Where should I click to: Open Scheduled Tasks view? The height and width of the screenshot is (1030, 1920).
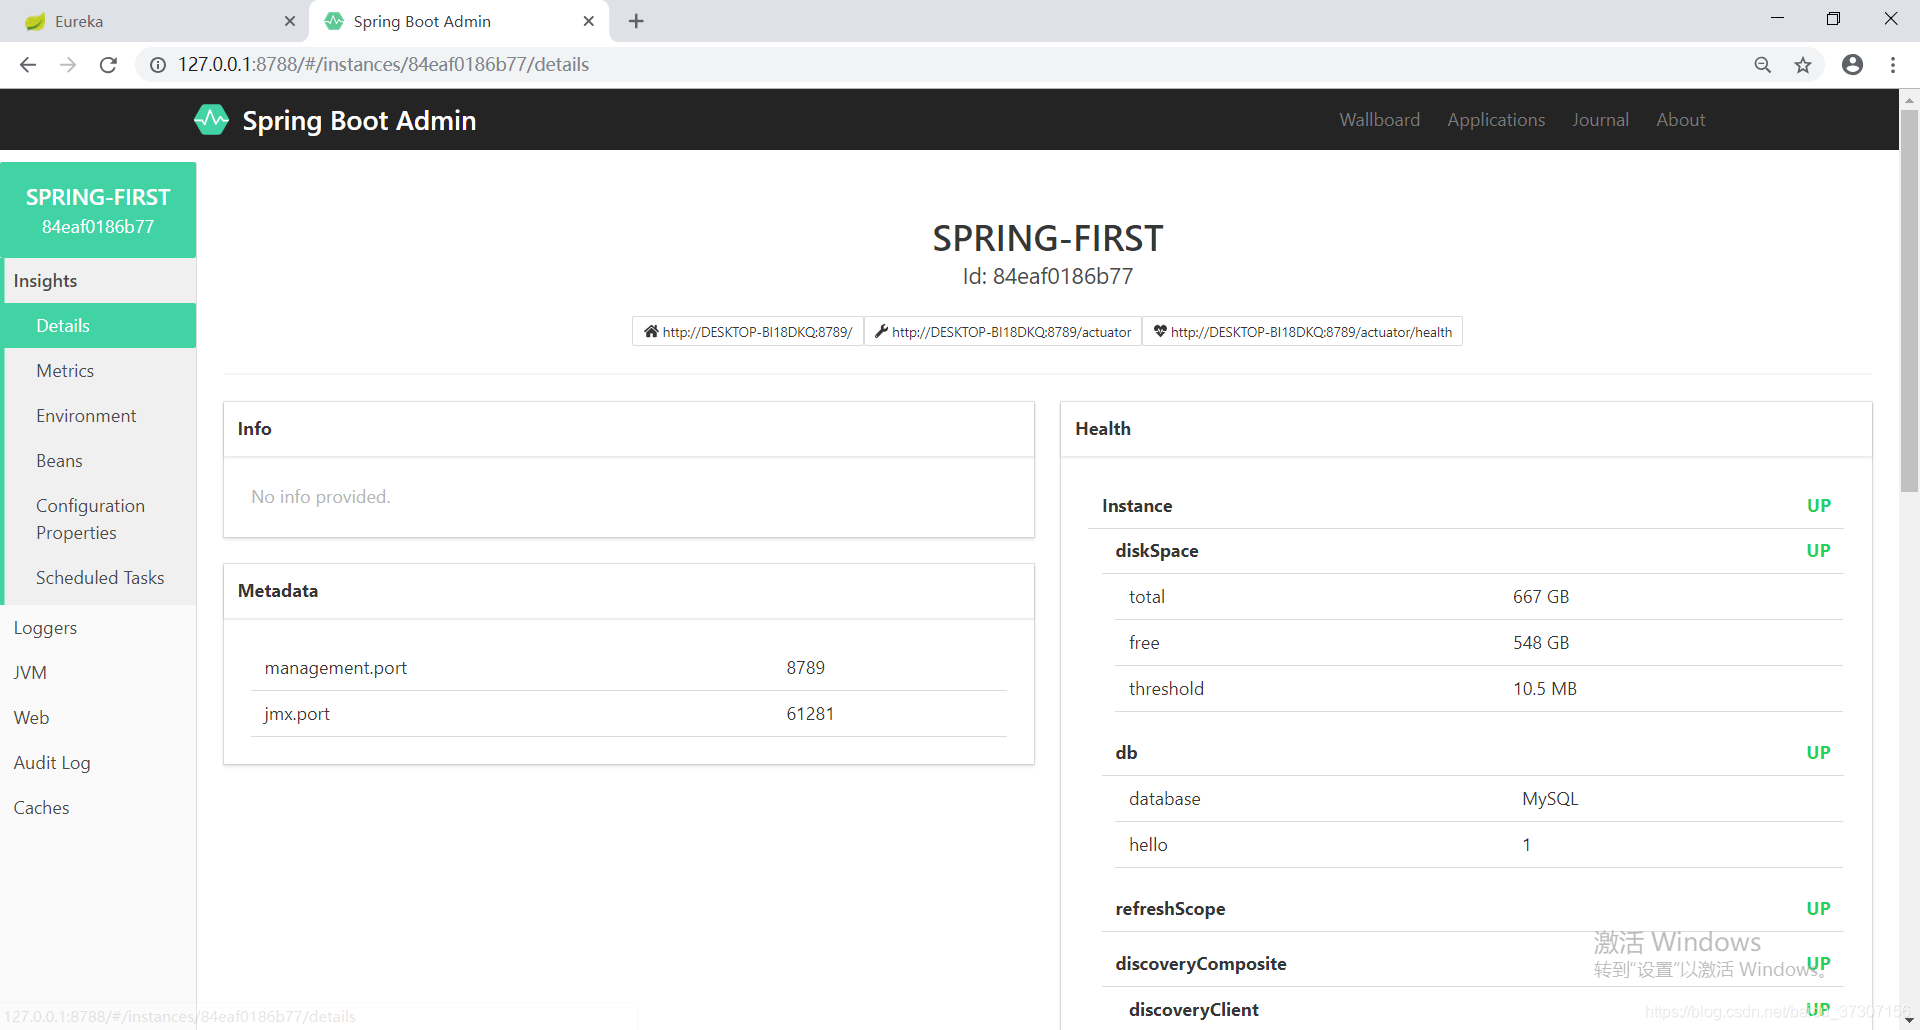click(x=100, y=578)
